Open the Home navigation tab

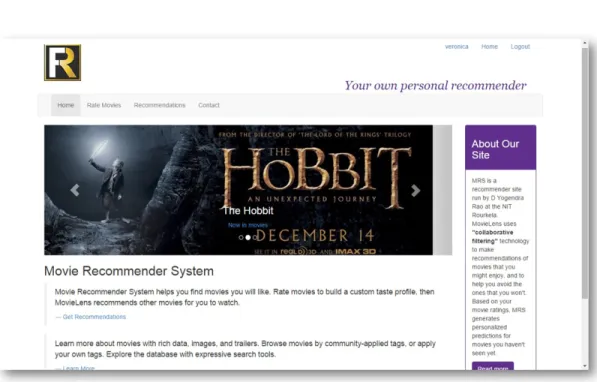click(x=65, y=105)
